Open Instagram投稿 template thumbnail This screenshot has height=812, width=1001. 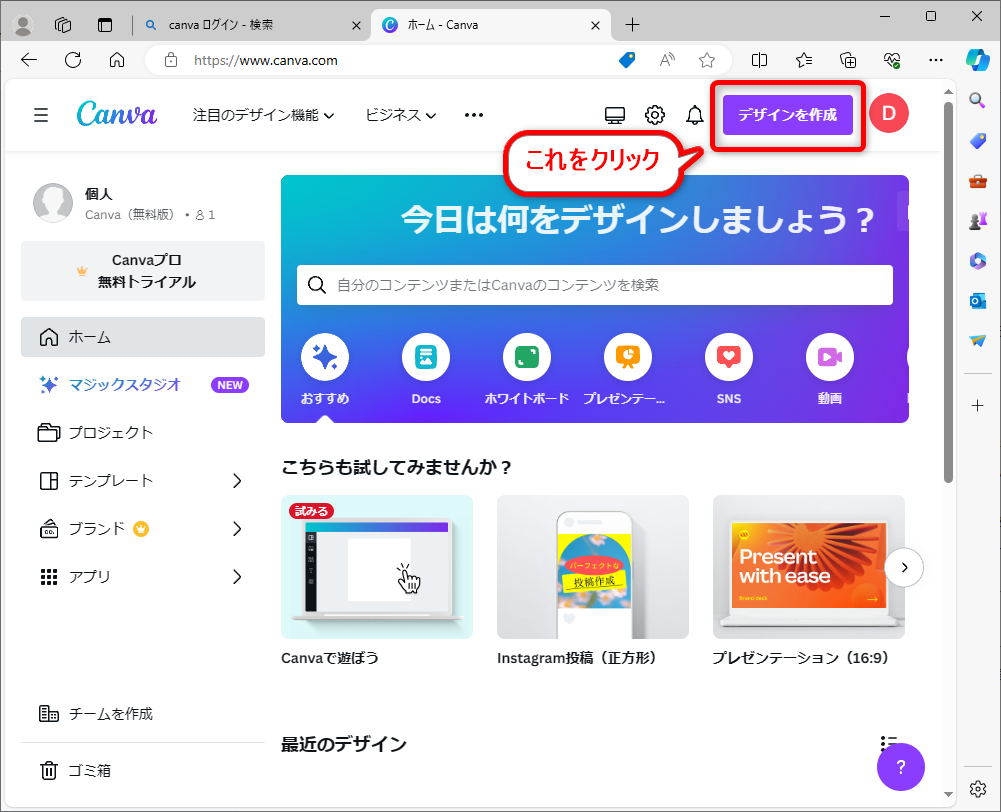(592, 567)
